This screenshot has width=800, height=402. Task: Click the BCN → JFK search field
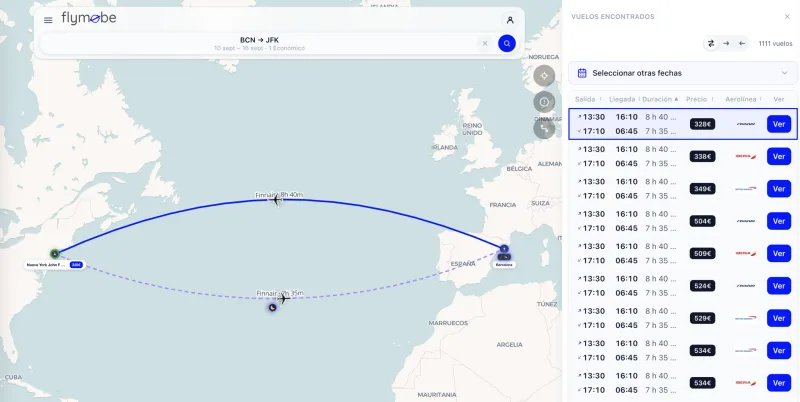pos(259,43)
